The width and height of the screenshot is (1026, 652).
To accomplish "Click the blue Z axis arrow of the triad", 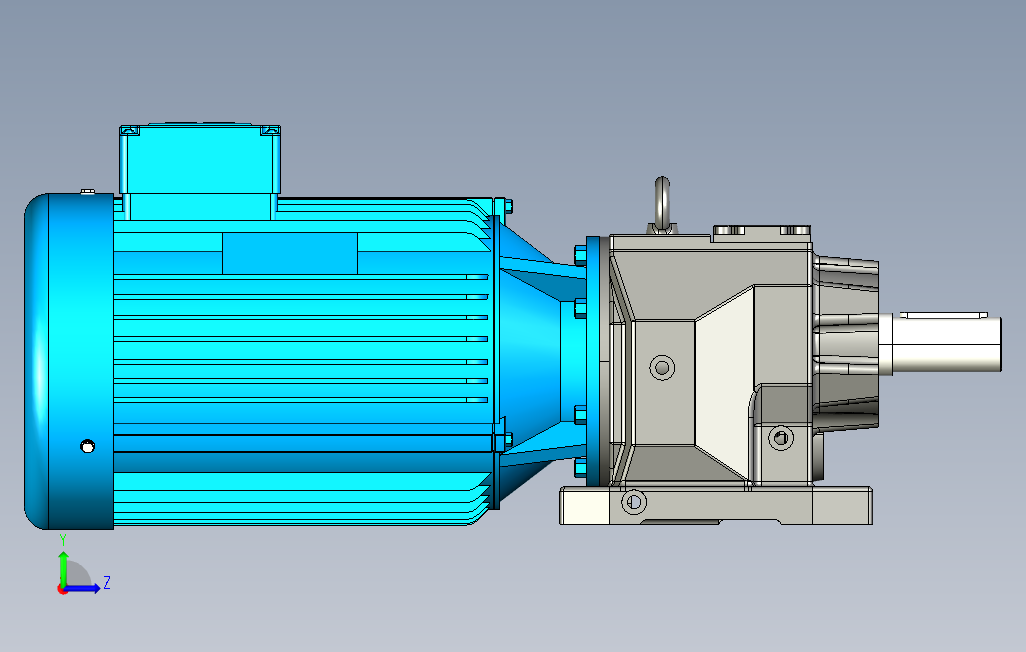I will pyautogui.click(x=84, y=589).
